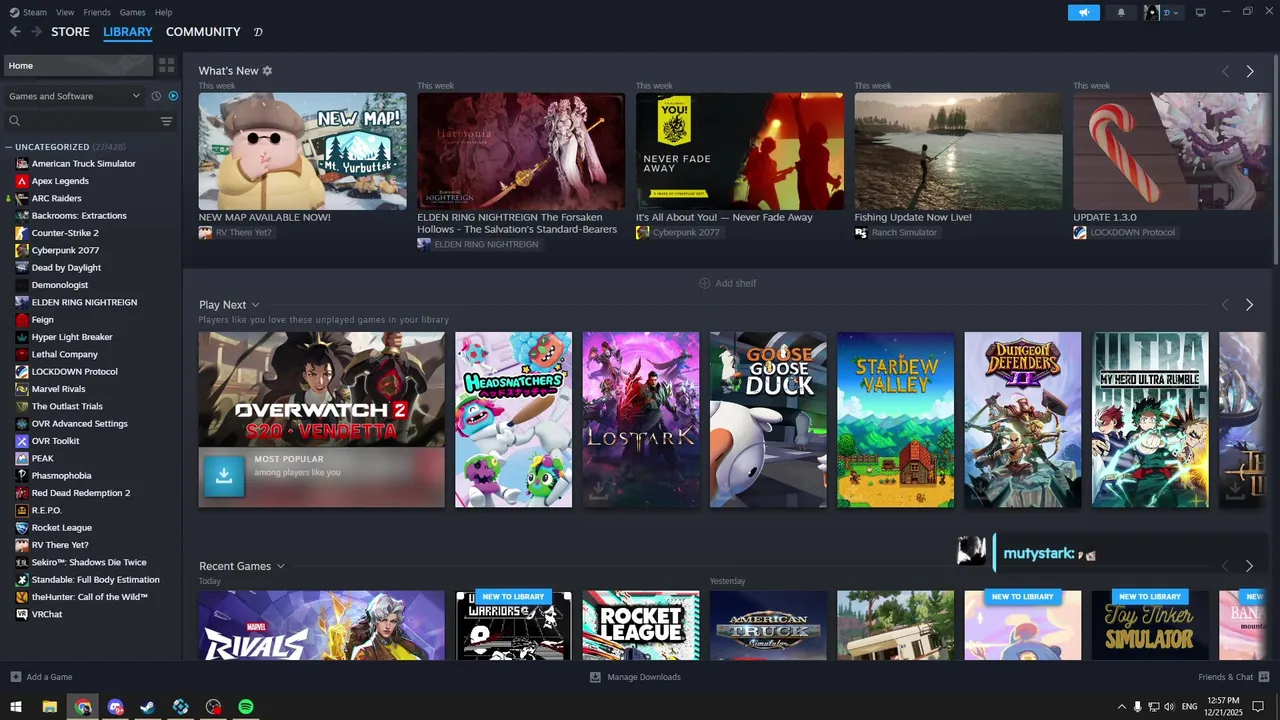Screen dimensions: 1280x720
Task: Click the Add a Game plus icon
Action: [x=15, y=677]
